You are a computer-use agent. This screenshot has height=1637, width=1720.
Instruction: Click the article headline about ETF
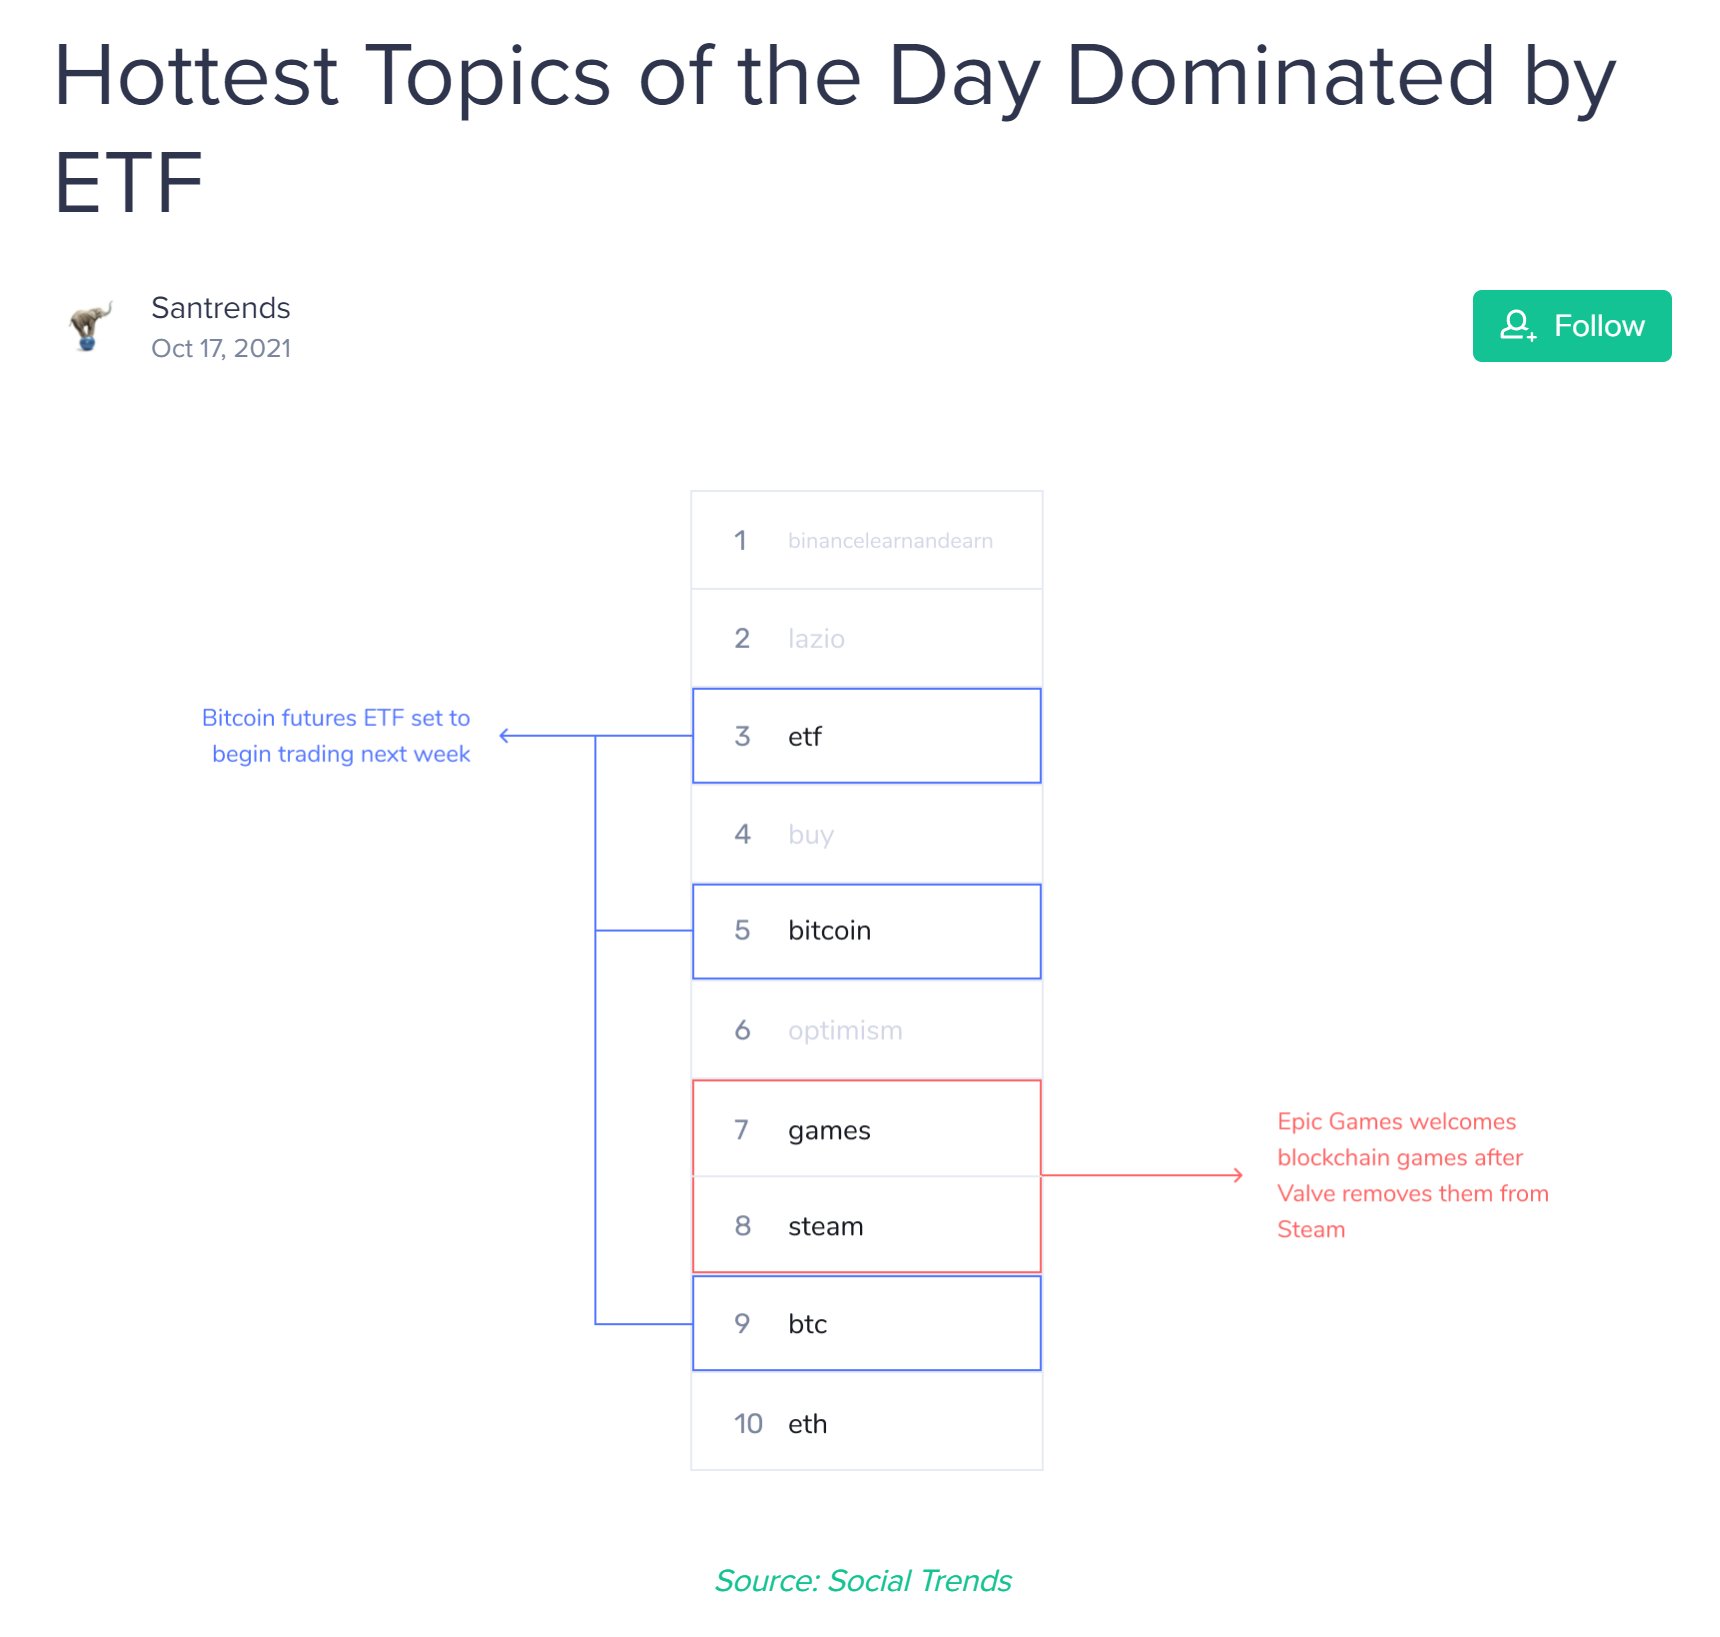pyautogui.click(x=834, y=128)
